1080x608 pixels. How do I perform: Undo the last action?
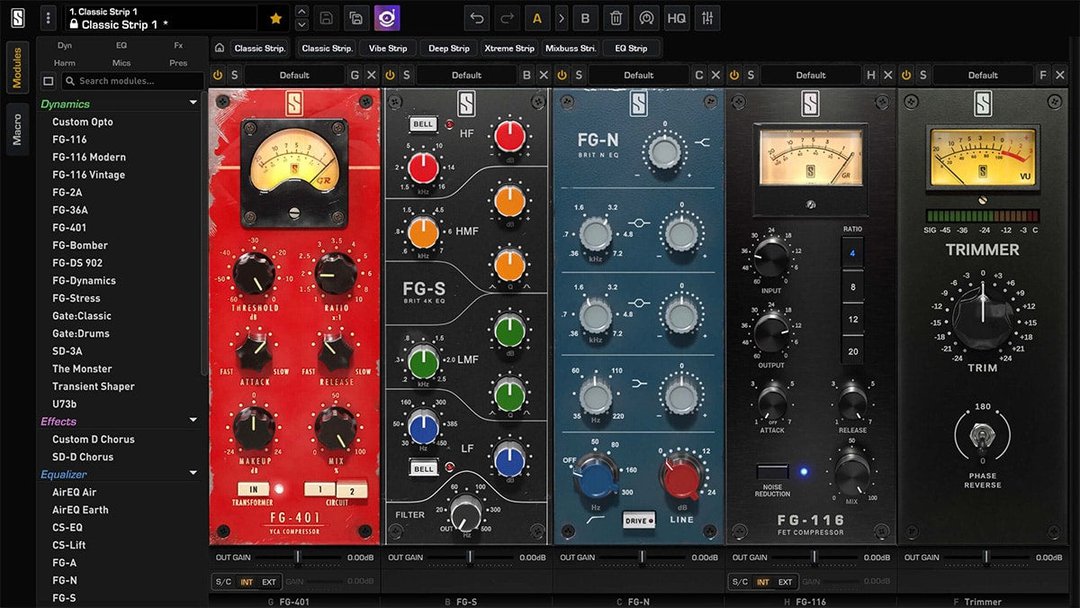click(477, 17)
